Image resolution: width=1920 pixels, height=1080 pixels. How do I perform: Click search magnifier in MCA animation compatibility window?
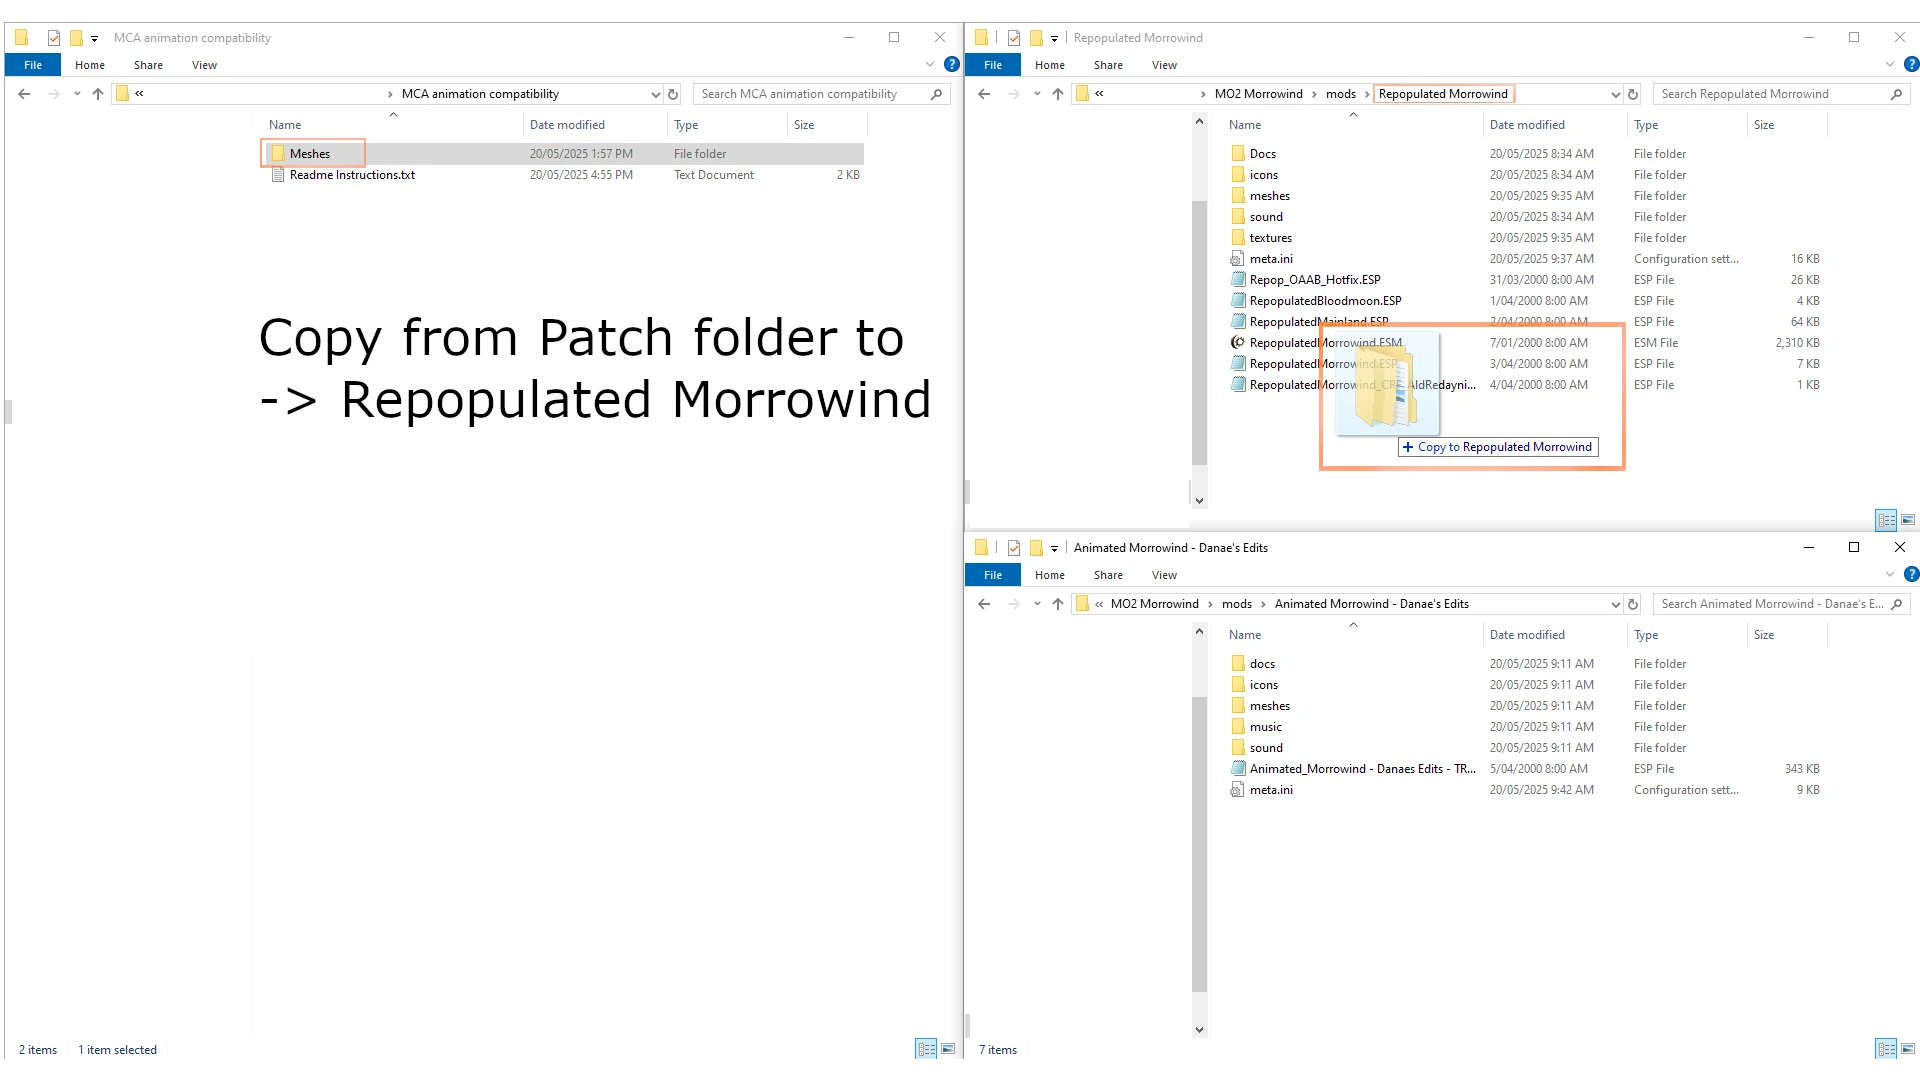click(x=936, y=94)
